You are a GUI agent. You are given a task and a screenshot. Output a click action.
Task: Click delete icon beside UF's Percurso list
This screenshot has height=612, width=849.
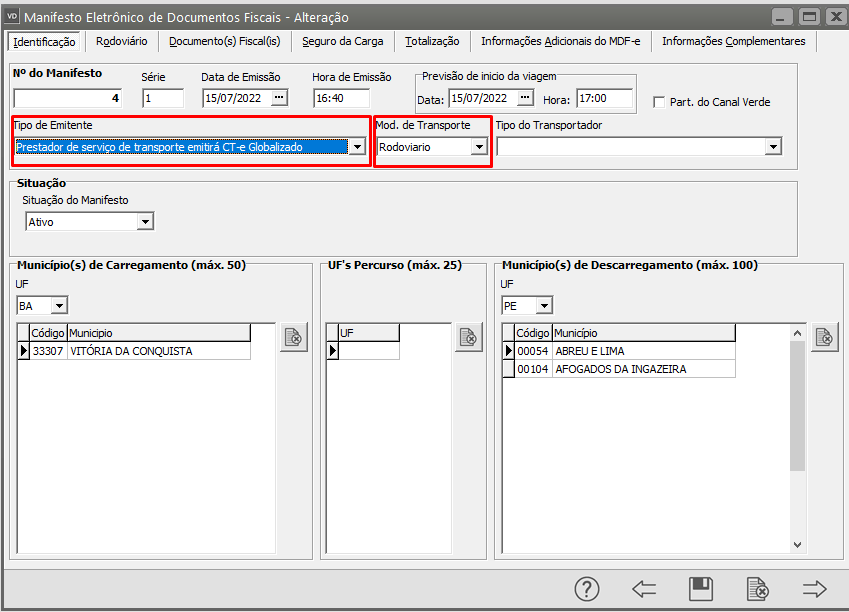point(468,338)
